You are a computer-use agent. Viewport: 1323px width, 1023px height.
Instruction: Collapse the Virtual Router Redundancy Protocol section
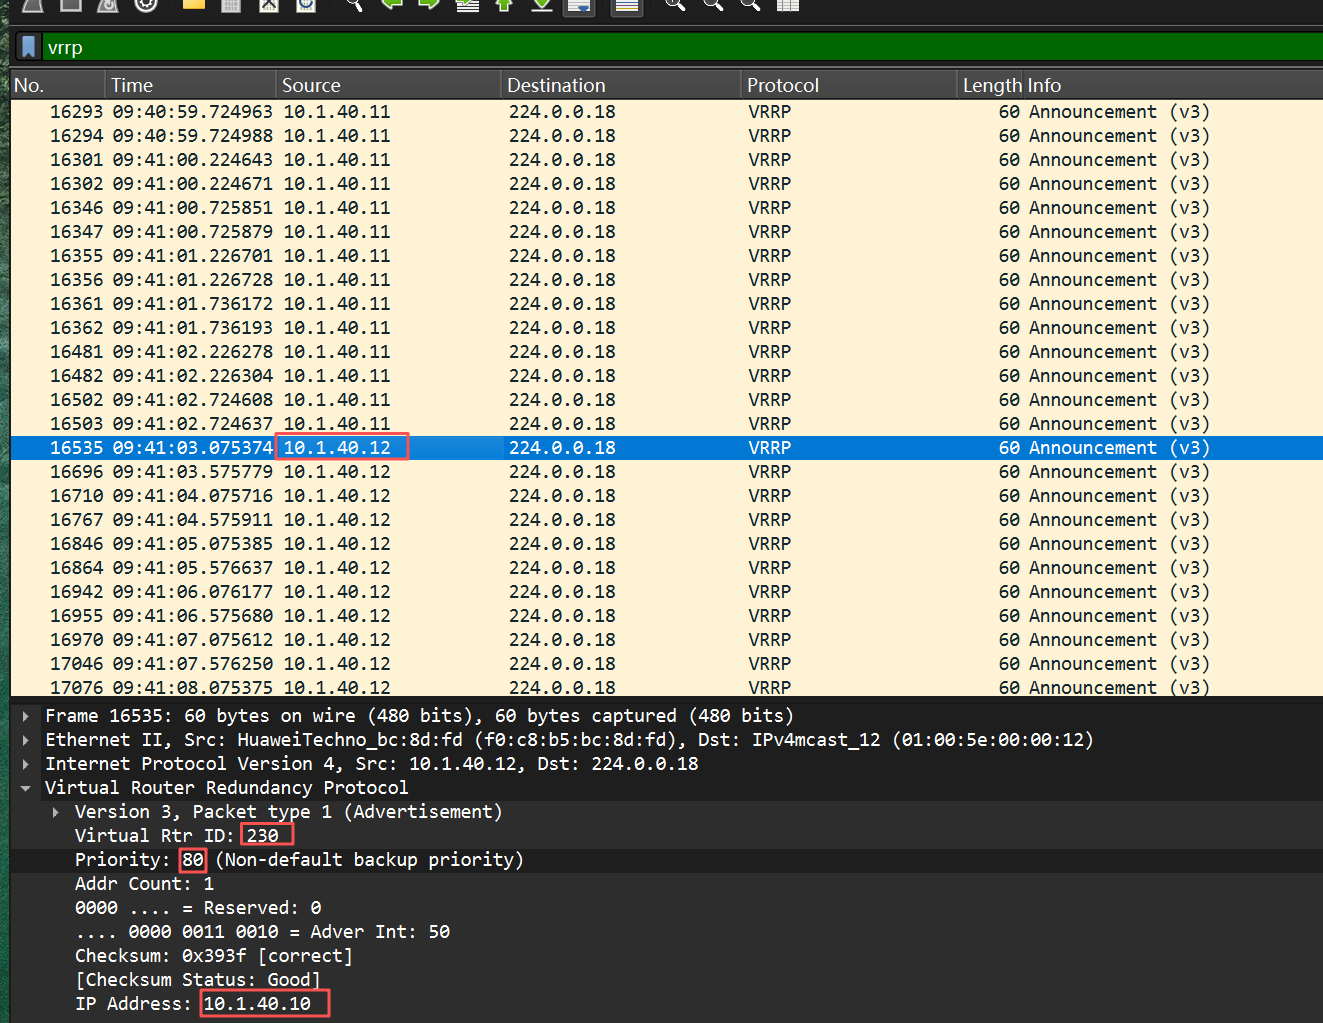coord(26,788)
